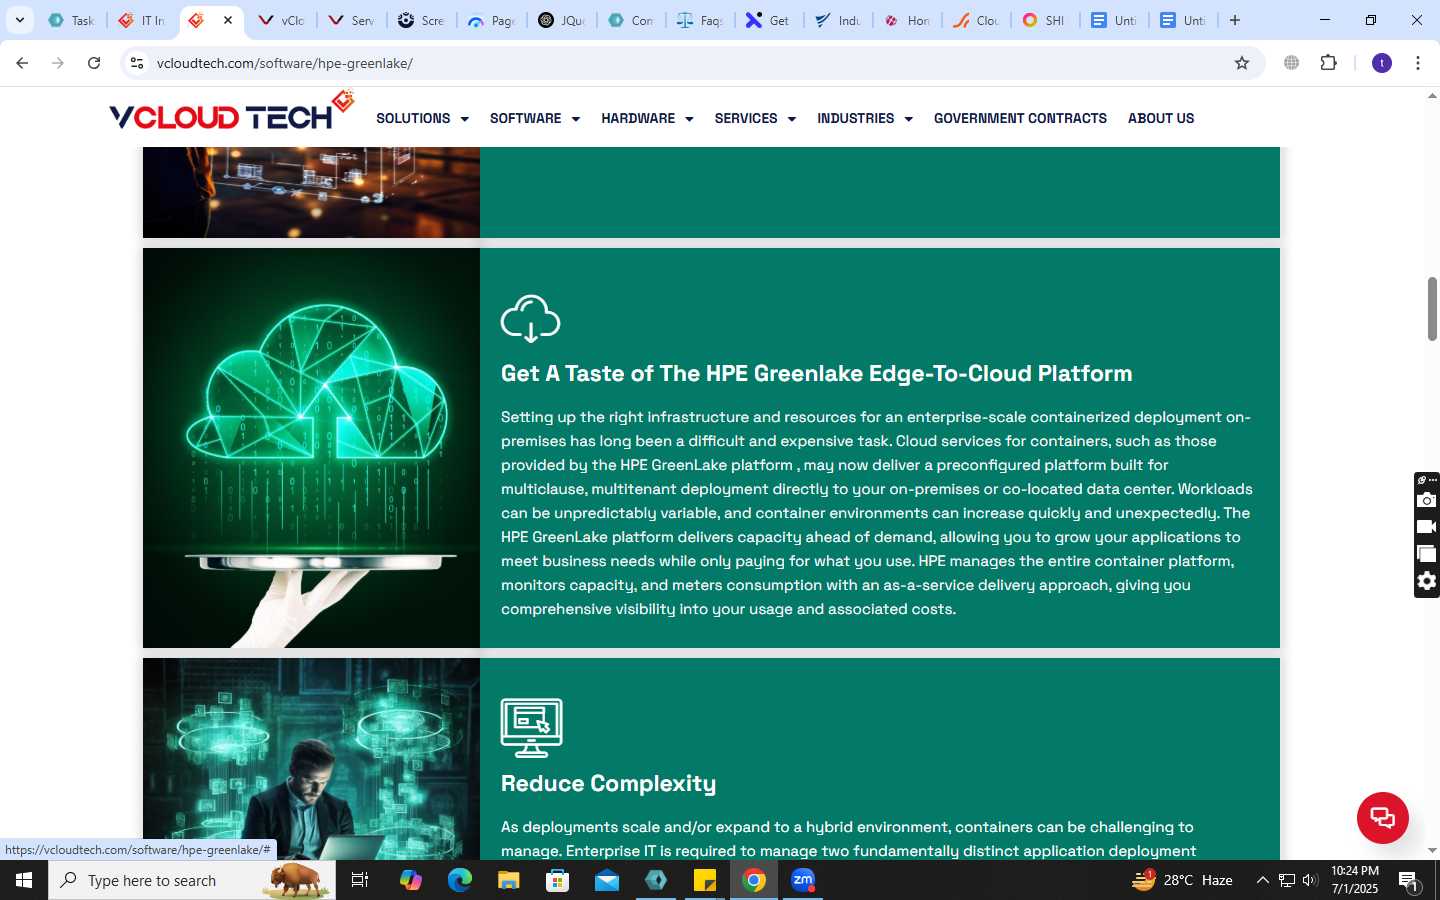Open the clock showing 10:24 PM
This screenshot has height=900, width=1440.
pos(1355,880)
